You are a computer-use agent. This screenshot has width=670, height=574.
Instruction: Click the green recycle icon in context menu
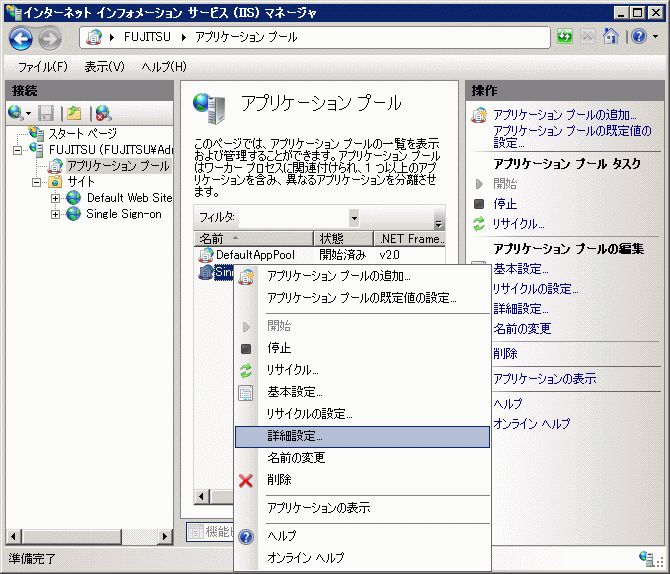[x=246, y=371]
